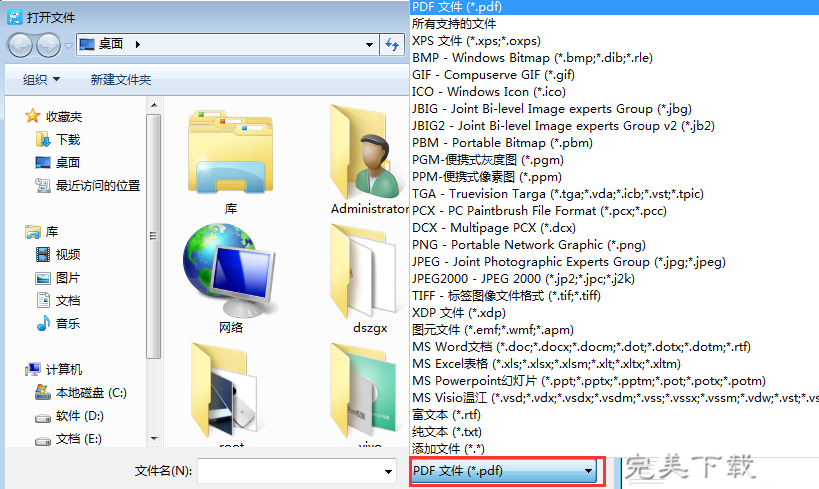Choose 图元文件 (*.emf;*.wmf;*.apm) option
The height and width of the screenshot is (489, 819).
tap(614, 330)
